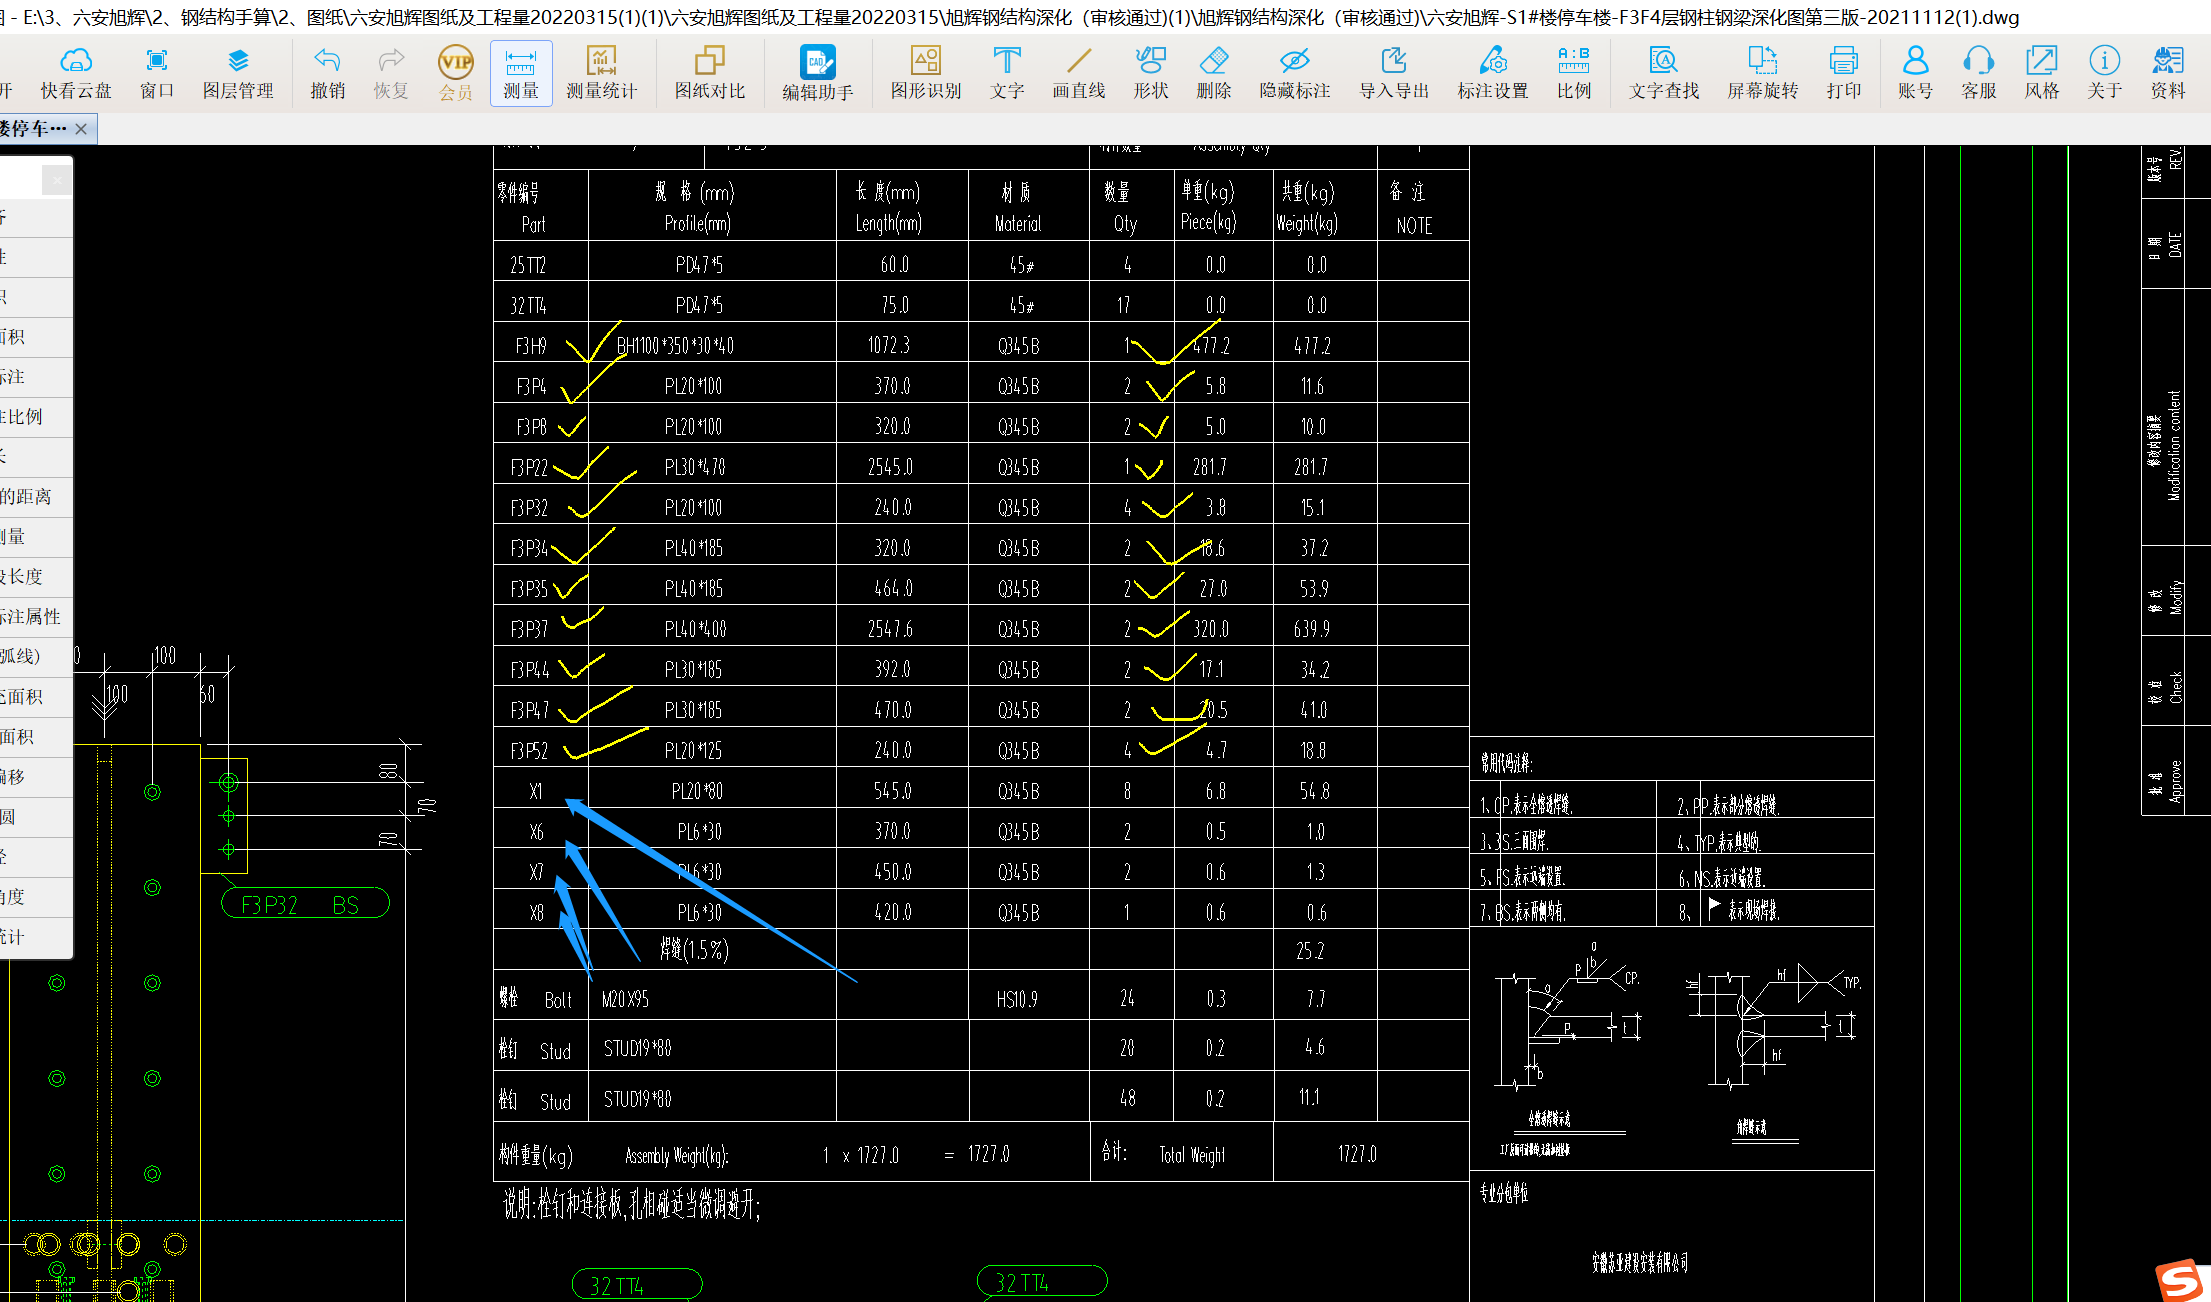
Task: Click the M20X95 bolt specification
Action: [x=625, y=999]
